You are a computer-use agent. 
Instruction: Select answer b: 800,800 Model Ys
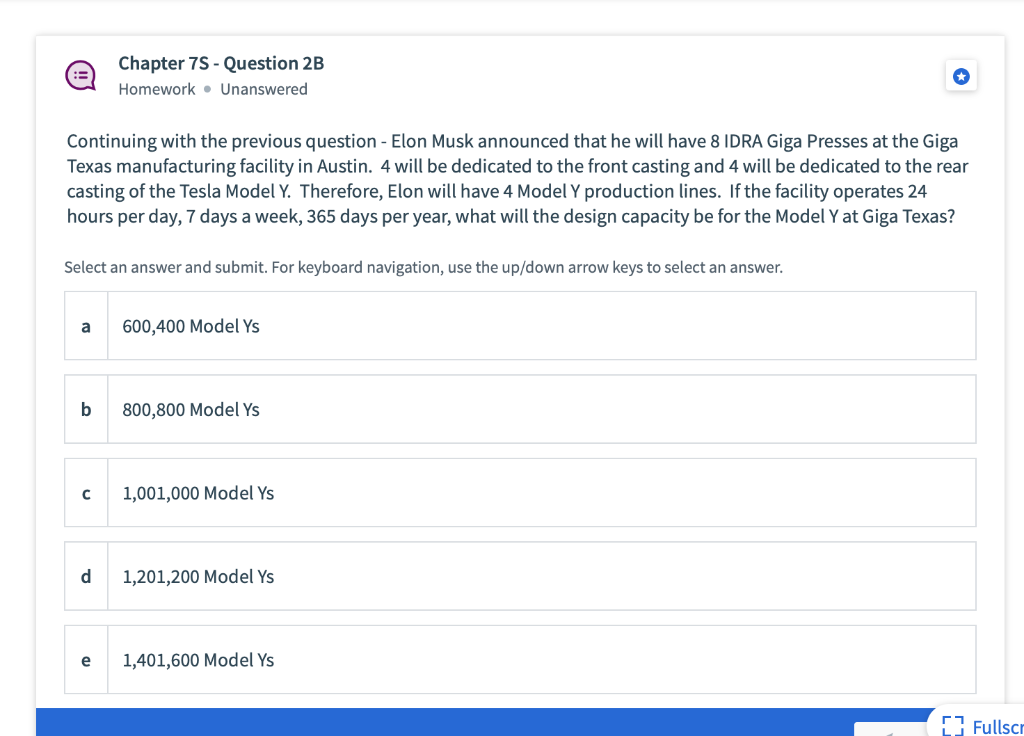pos(520,409)
